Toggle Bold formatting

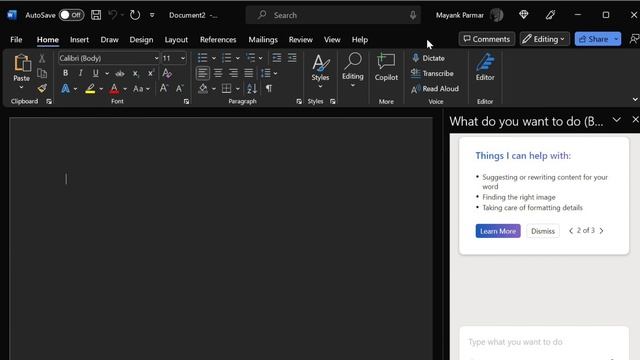pyautogui.click(x=65, y=73)
